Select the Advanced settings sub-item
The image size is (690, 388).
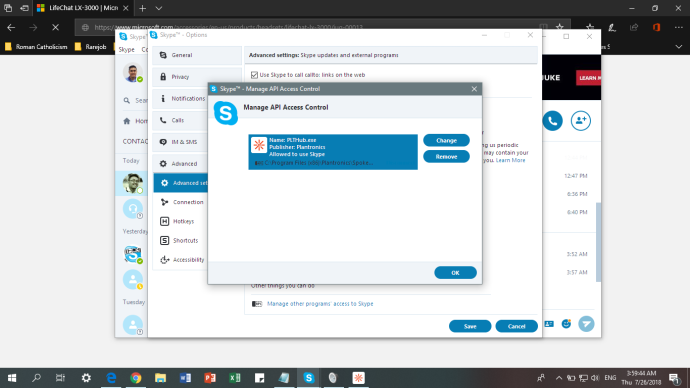[181, 183]
